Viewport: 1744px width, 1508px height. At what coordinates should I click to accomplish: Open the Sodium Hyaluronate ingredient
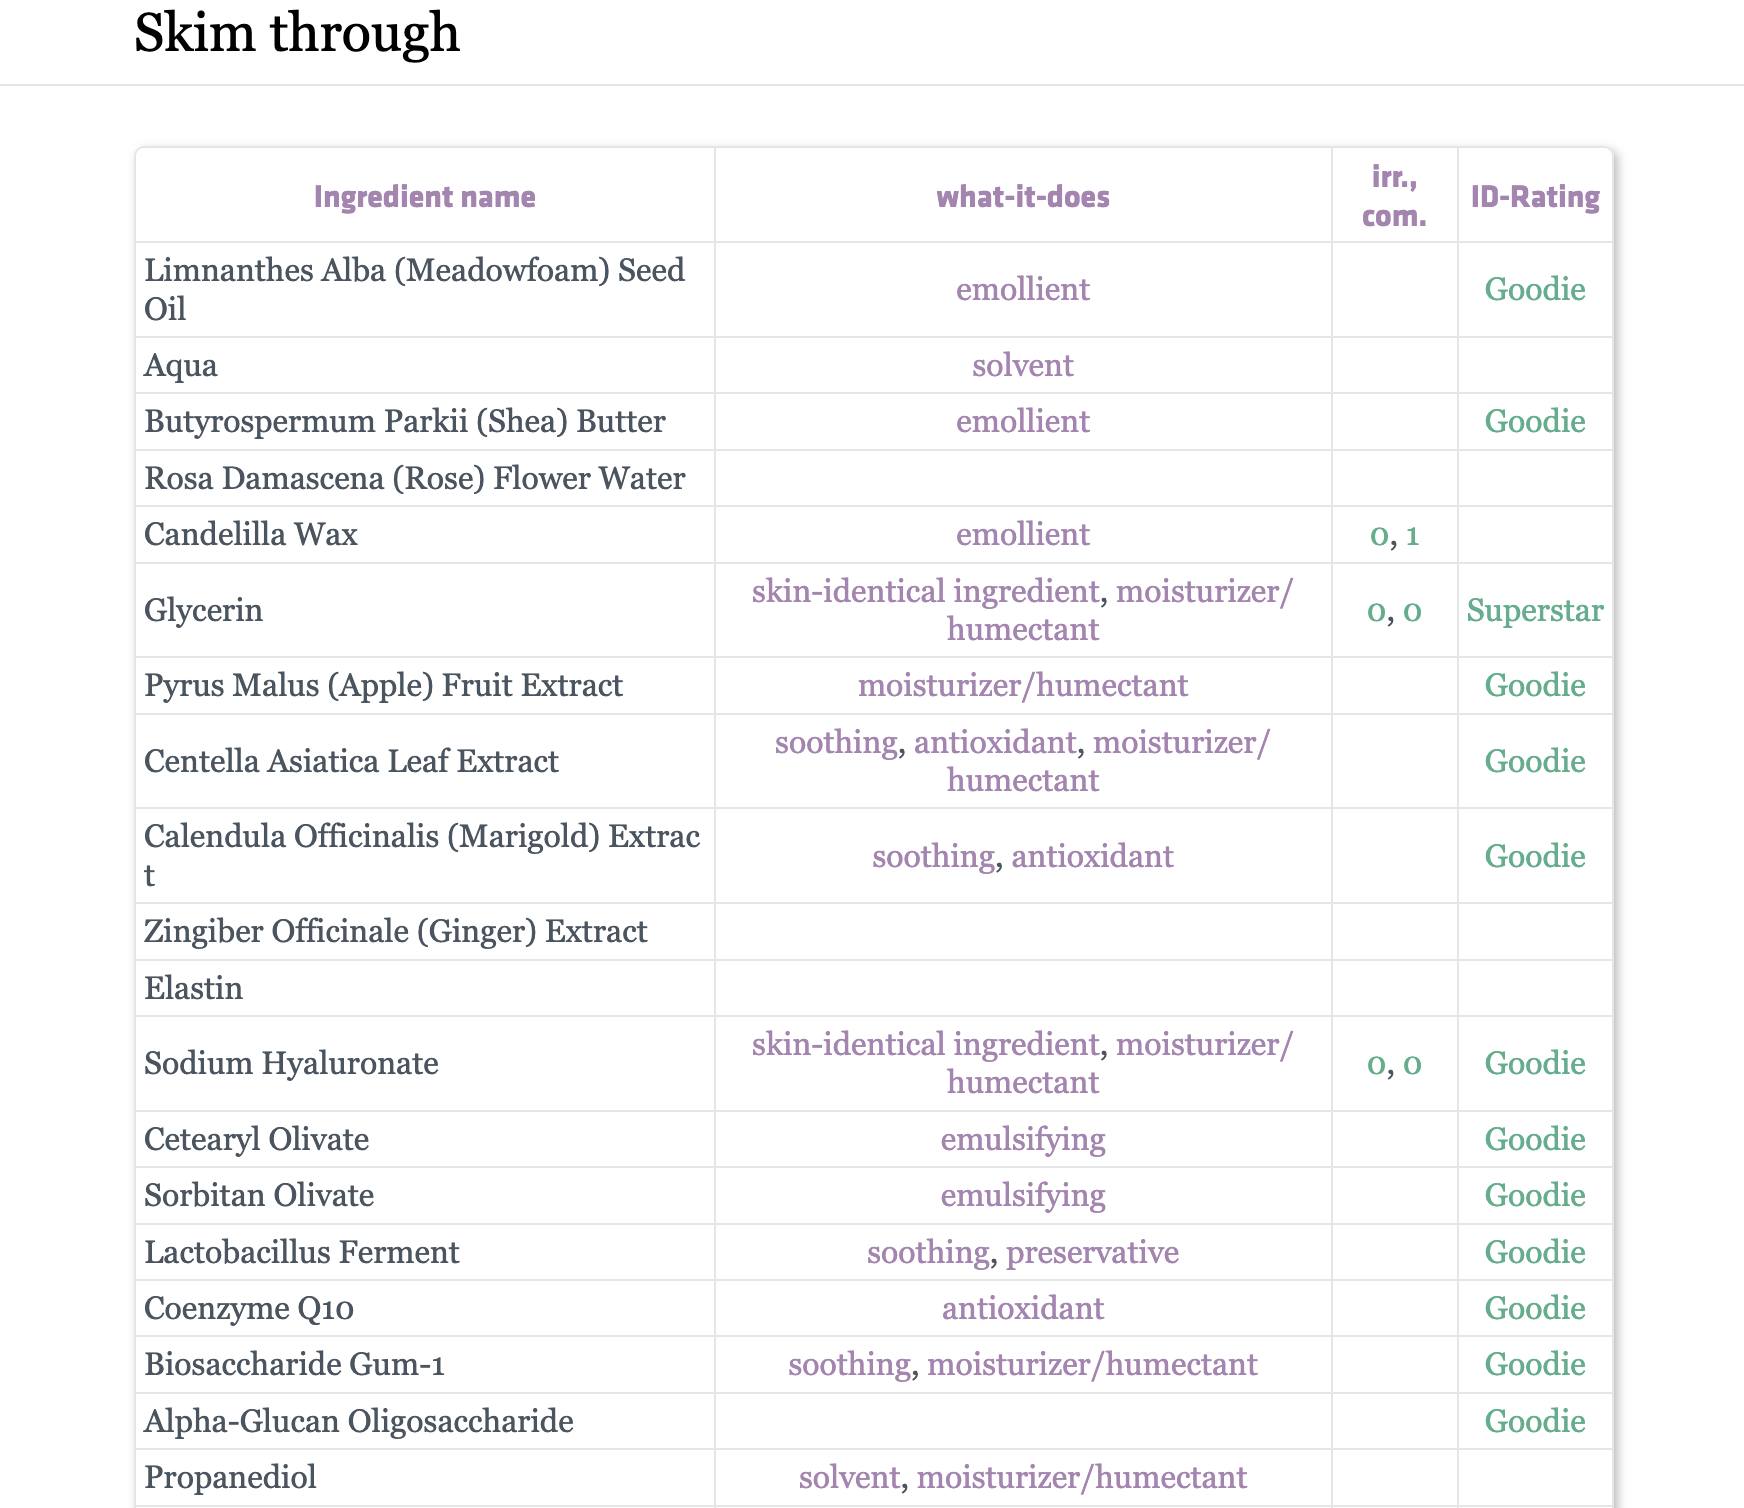coord(291,1064)
